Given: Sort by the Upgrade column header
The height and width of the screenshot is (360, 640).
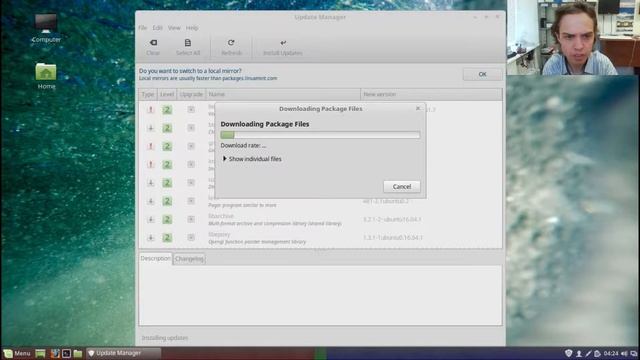Looking at the screenshot, I should [x=191, y=94].
